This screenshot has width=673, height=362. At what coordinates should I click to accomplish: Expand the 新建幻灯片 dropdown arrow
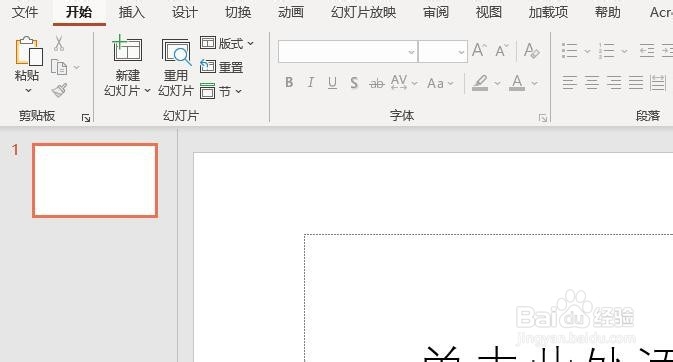point(147,91)
